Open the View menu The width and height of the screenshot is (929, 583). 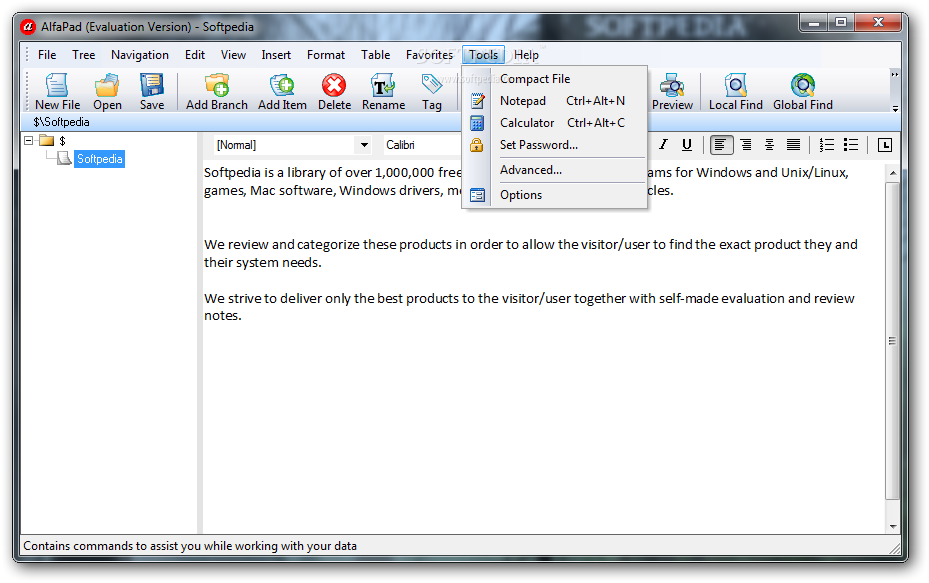click(x=233, y=55)
